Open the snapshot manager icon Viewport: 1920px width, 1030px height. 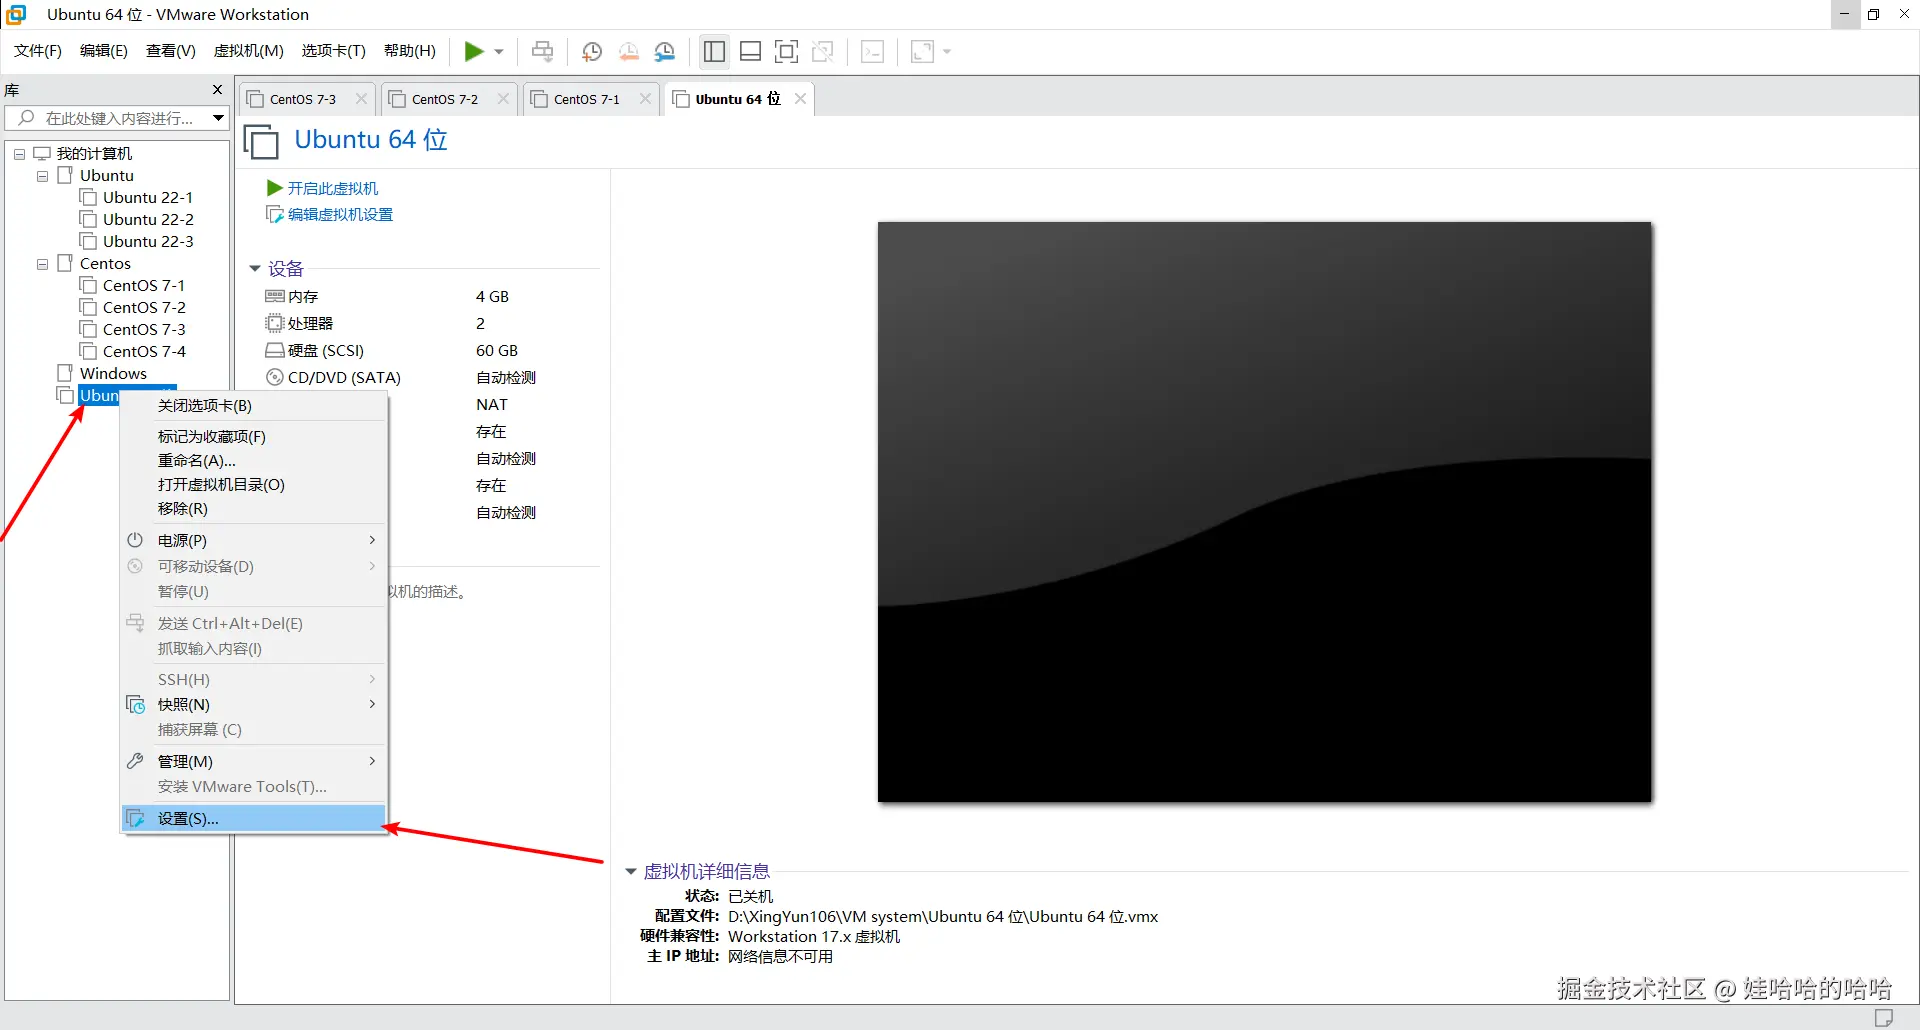pos(665,51)
